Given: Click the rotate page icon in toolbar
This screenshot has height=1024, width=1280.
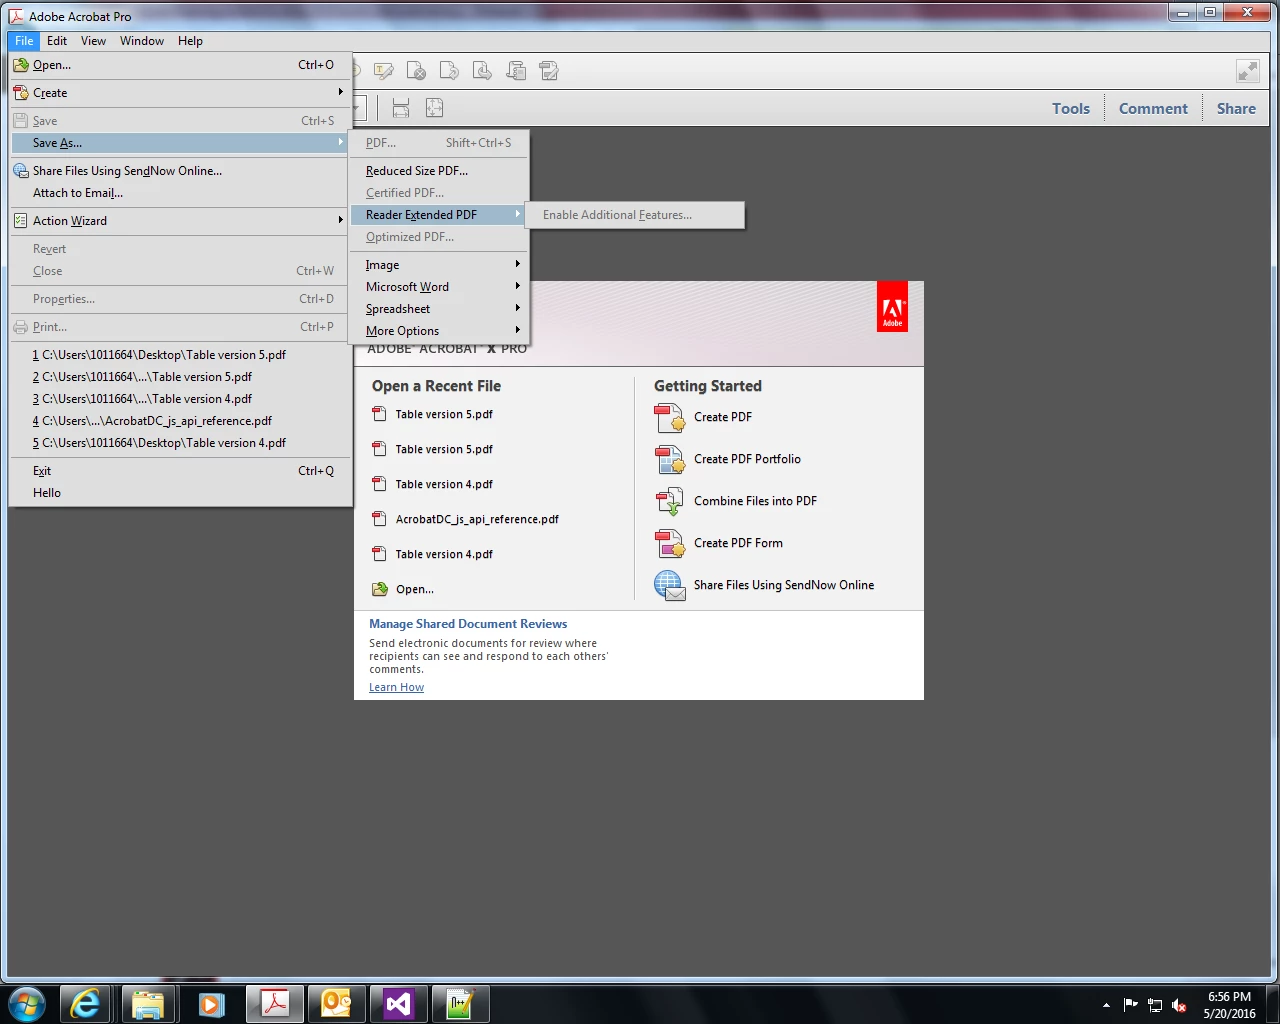Looking at the screenshot, I should coord(449,71).
